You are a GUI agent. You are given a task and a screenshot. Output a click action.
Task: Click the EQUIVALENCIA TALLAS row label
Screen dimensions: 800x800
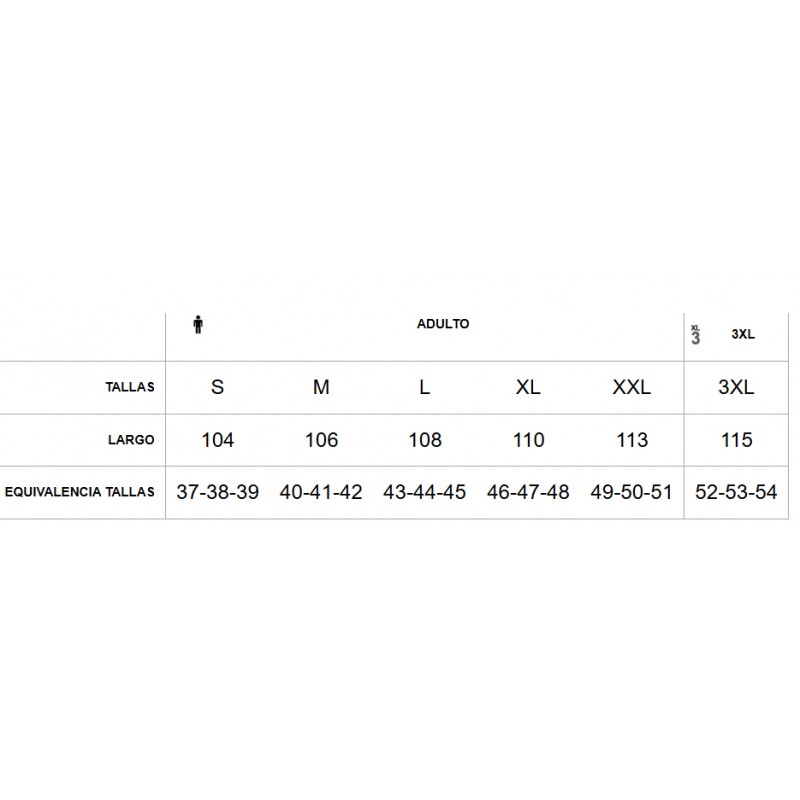pos(80,492)
